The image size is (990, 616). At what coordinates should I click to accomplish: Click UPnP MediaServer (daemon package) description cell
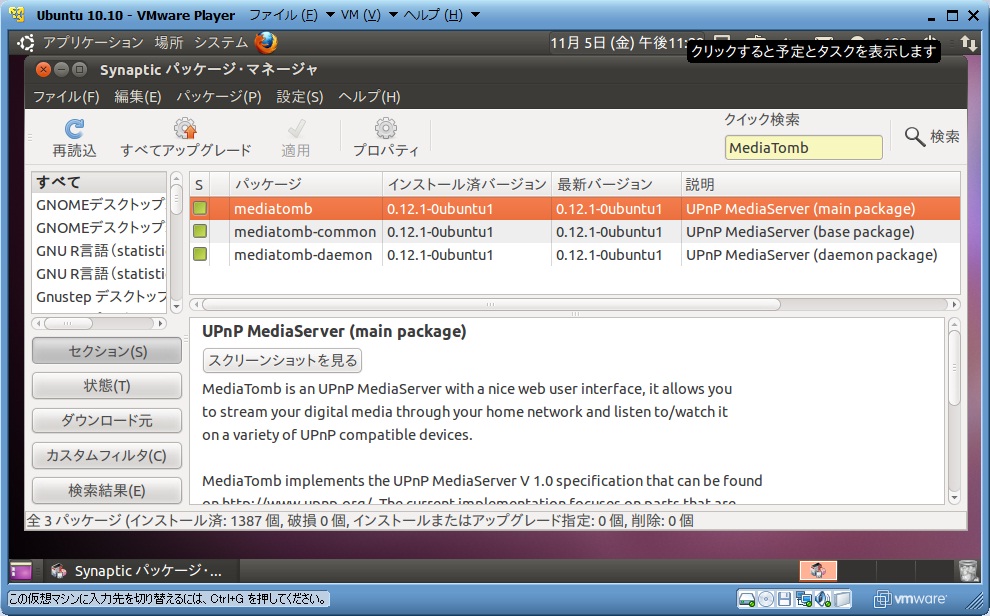(x=811, y=254)
